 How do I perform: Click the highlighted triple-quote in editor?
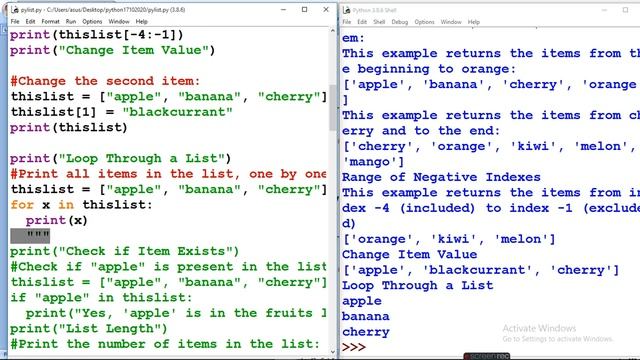tap(30, 236)
